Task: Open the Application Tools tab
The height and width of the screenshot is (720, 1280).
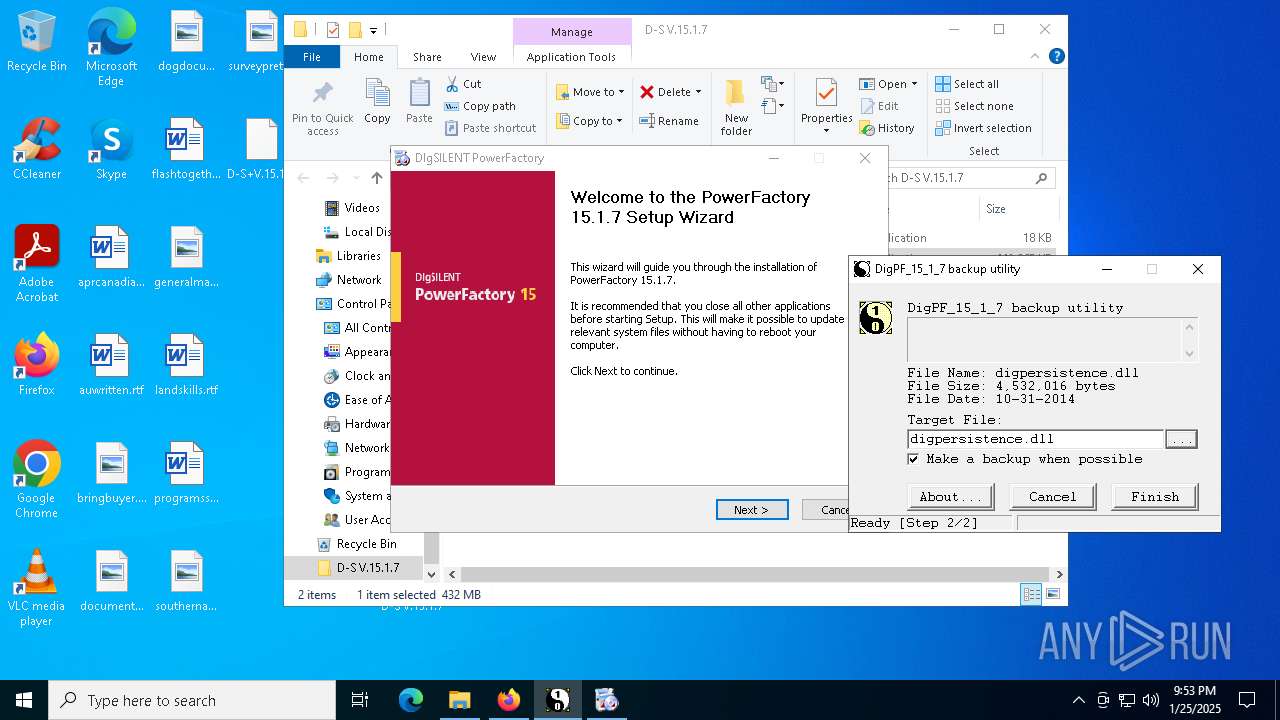Action: [x=571, y=57]
